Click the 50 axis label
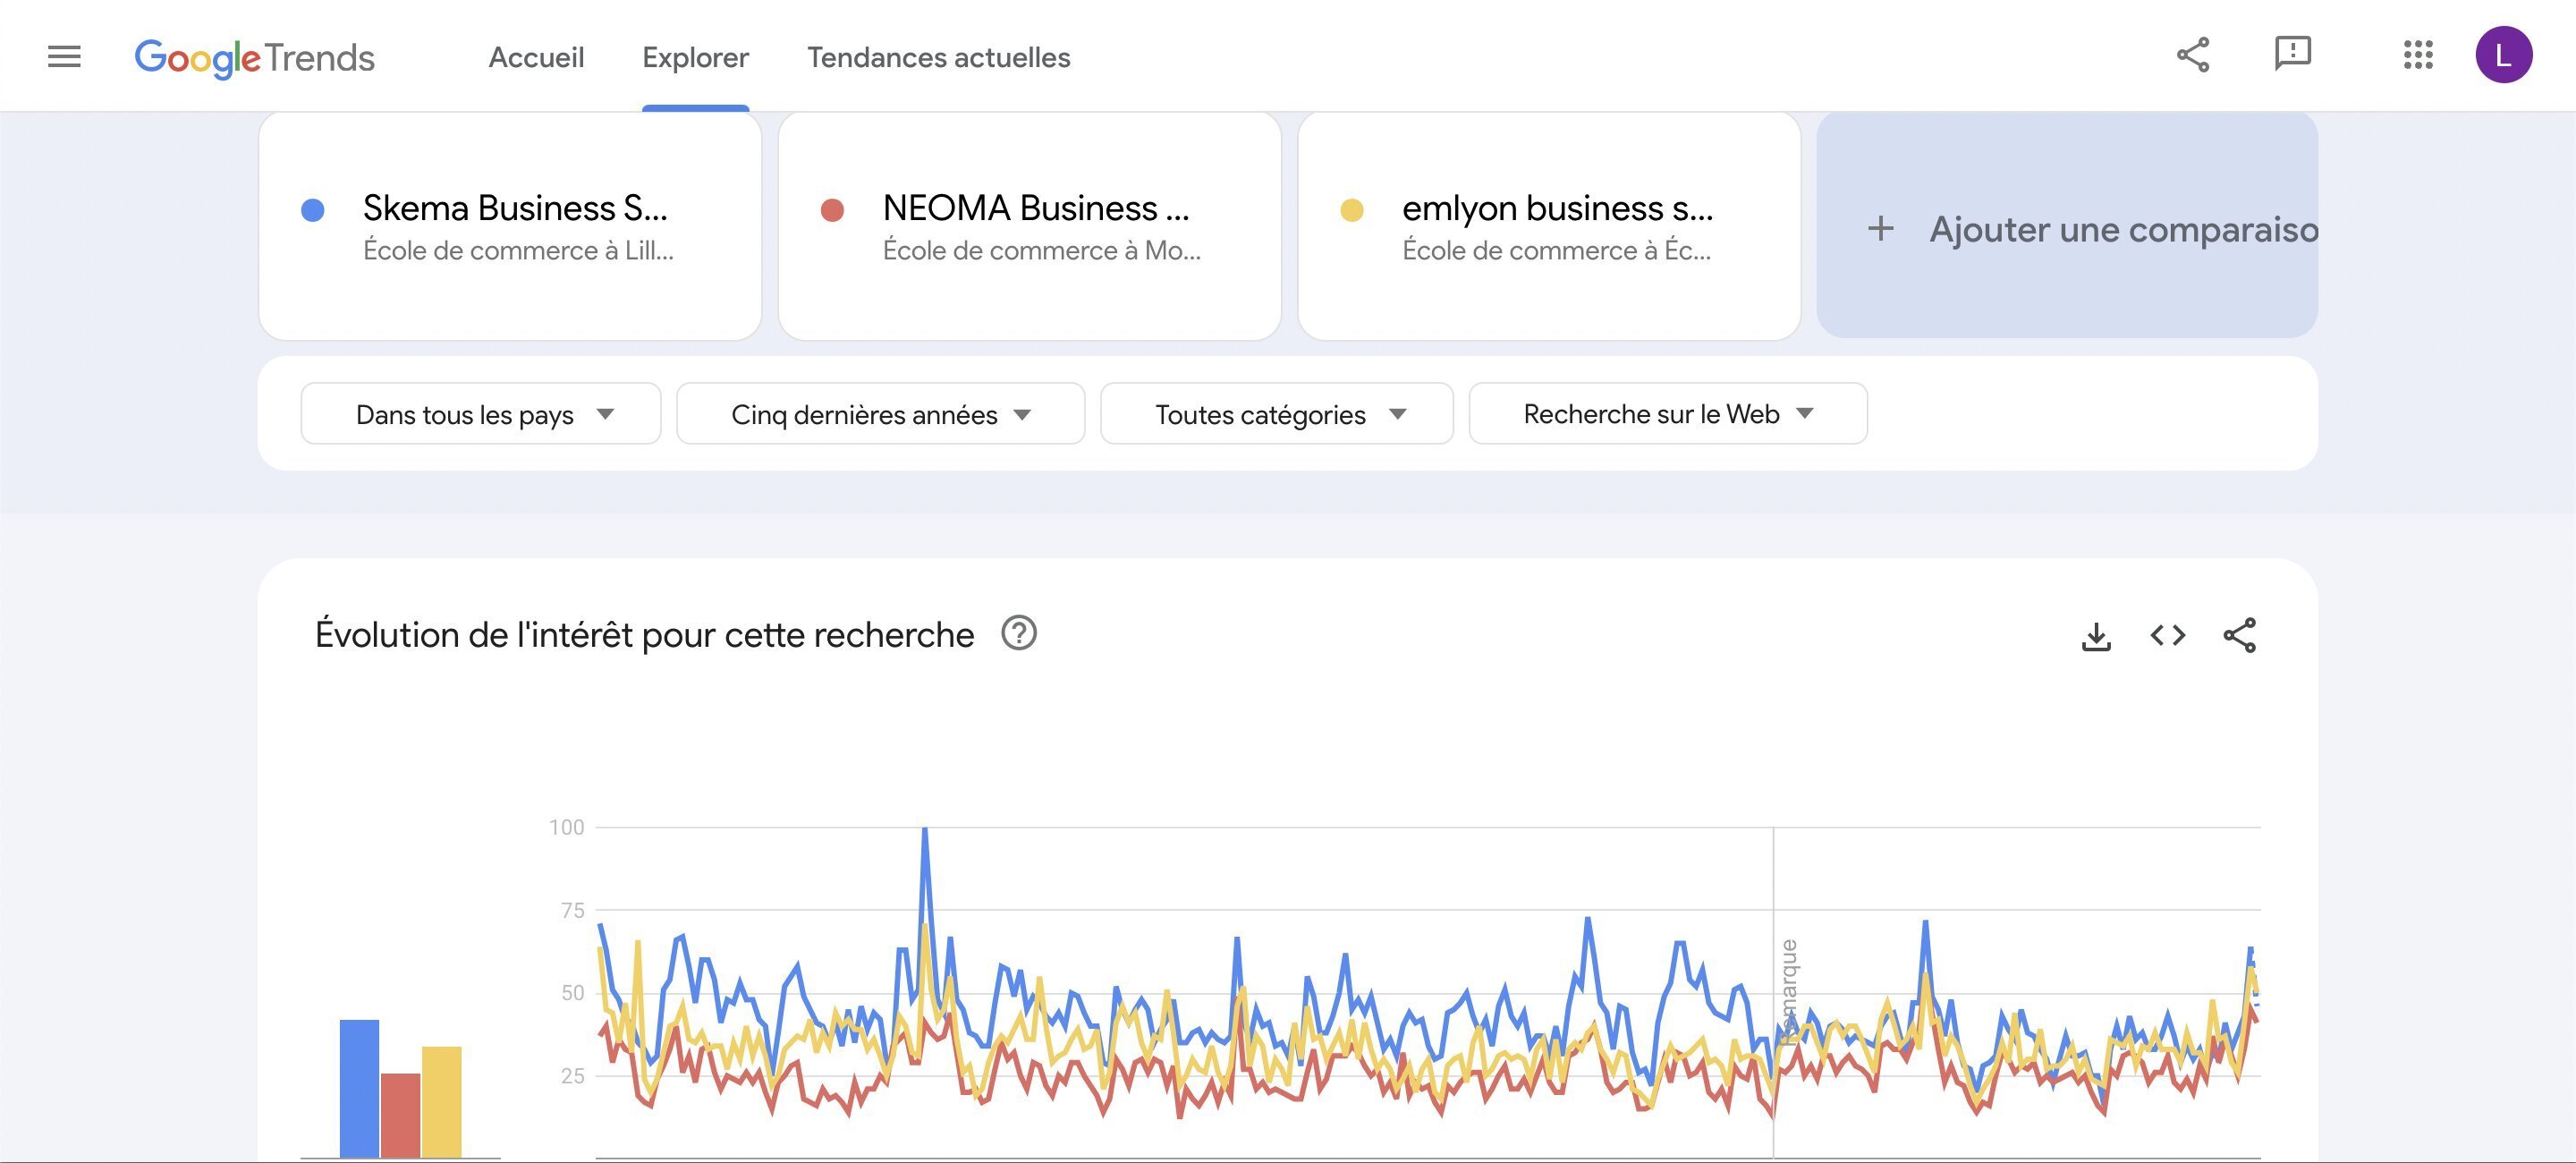2576x1163 pixels. tap(573, 993)
